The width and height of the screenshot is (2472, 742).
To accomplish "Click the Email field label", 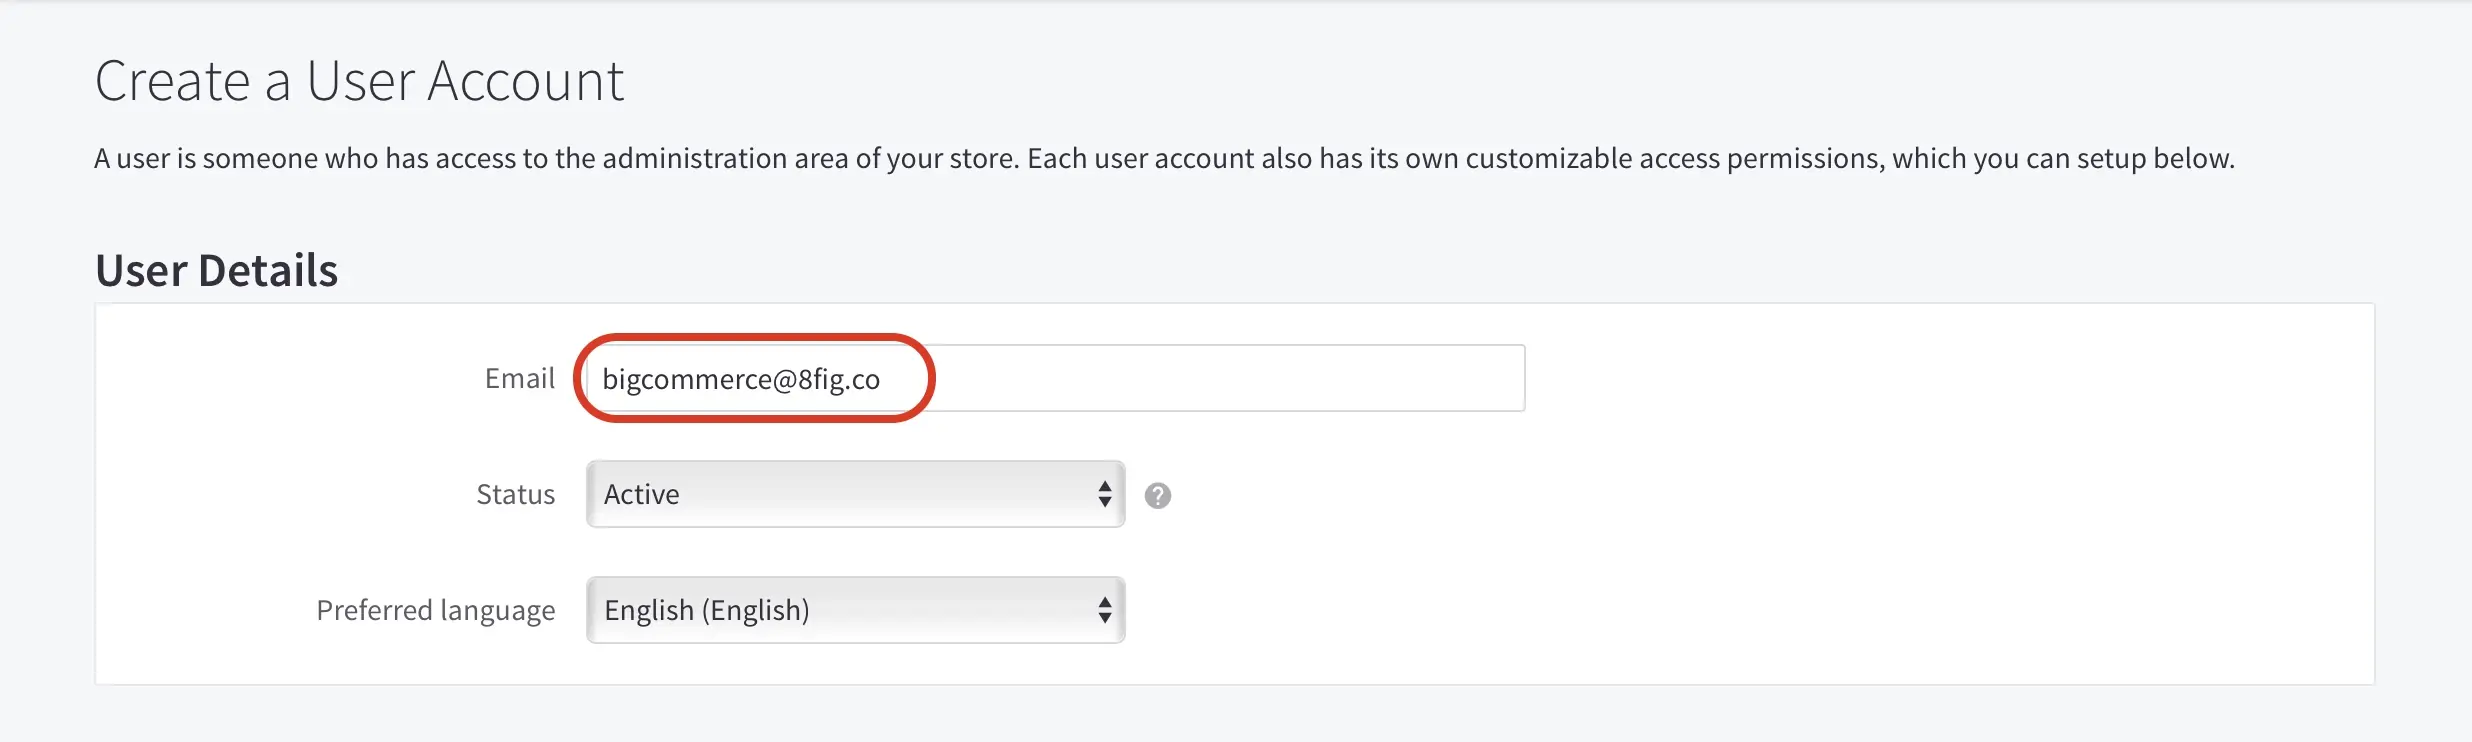I will [519, 378].
